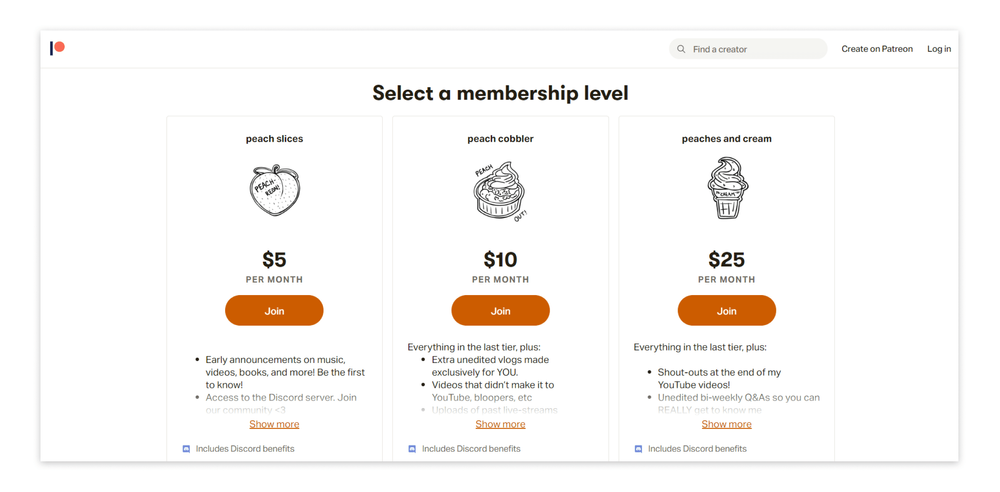Click Discord icon under peach cobbler tier
1000x492 pixels.
pyautogui.click(x=412, y=449)
